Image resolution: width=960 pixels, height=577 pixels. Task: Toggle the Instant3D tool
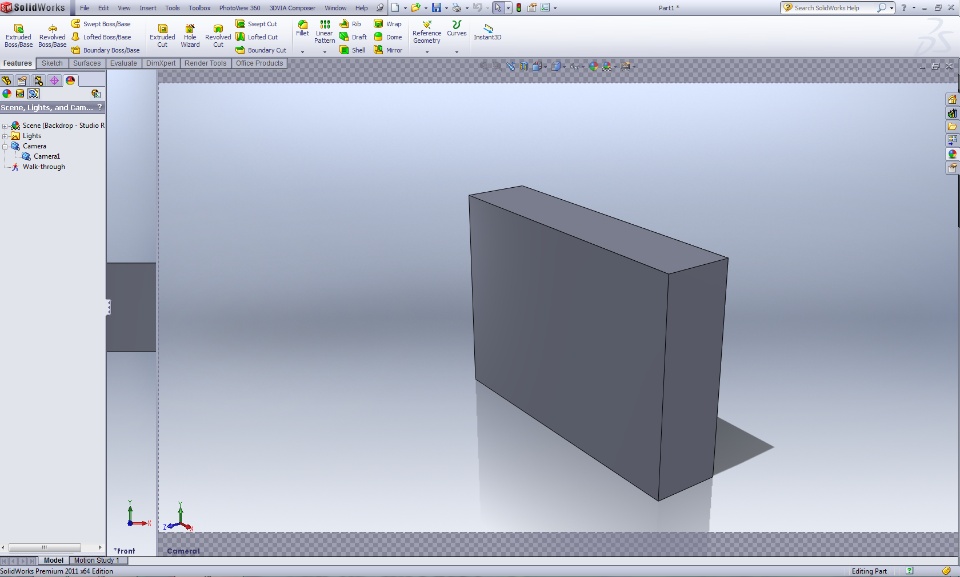[x=487, y=32]
